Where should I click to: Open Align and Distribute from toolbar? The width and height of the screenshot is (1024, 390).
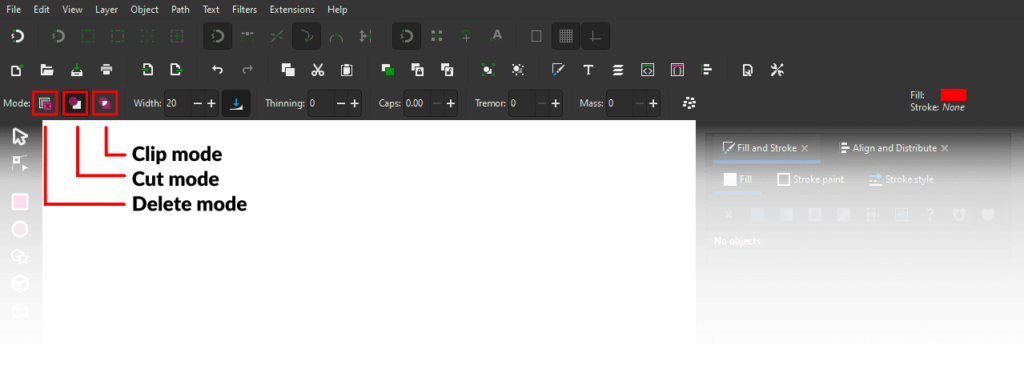click(x=707, y=70)
